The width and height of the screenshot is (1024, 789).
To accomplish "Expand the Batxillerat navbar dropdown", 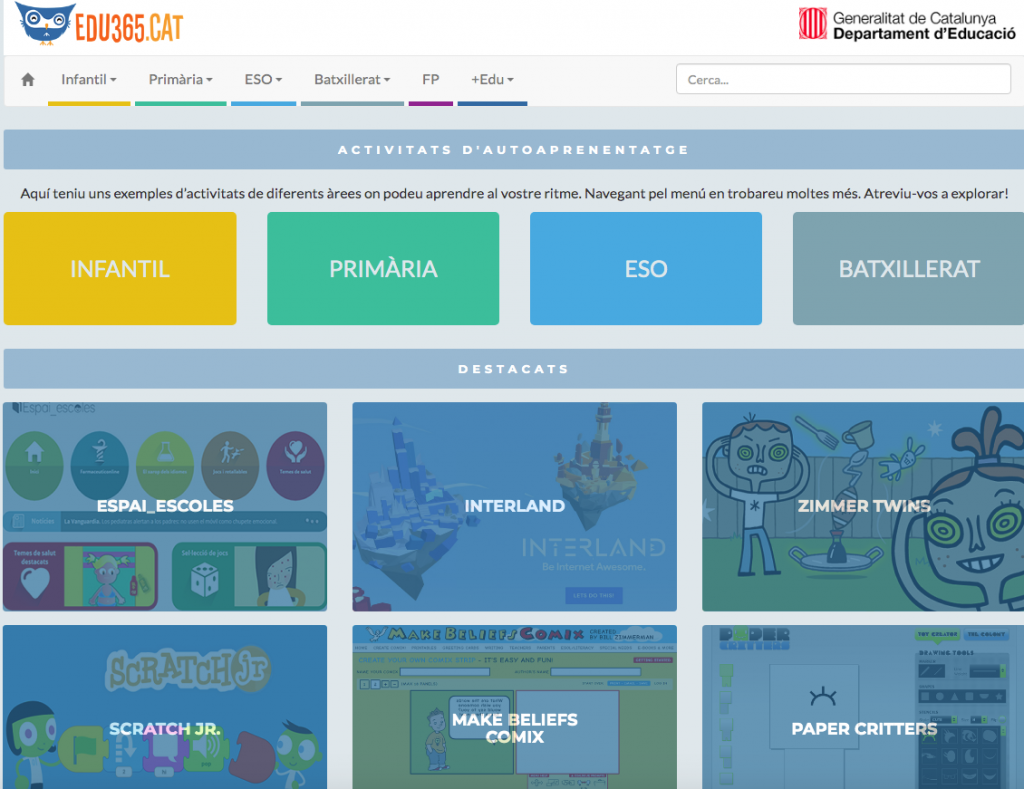I will point(352,80).
